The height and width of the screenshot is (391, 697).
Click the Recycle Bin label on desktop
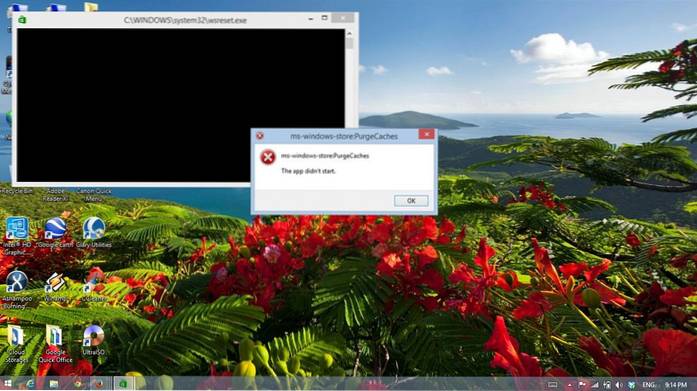tap(17, 191)
